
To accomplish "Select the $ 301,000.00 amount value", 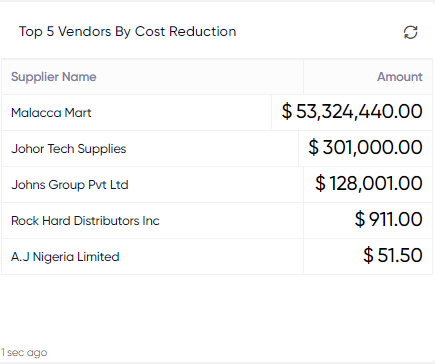I will pos(365,147).
